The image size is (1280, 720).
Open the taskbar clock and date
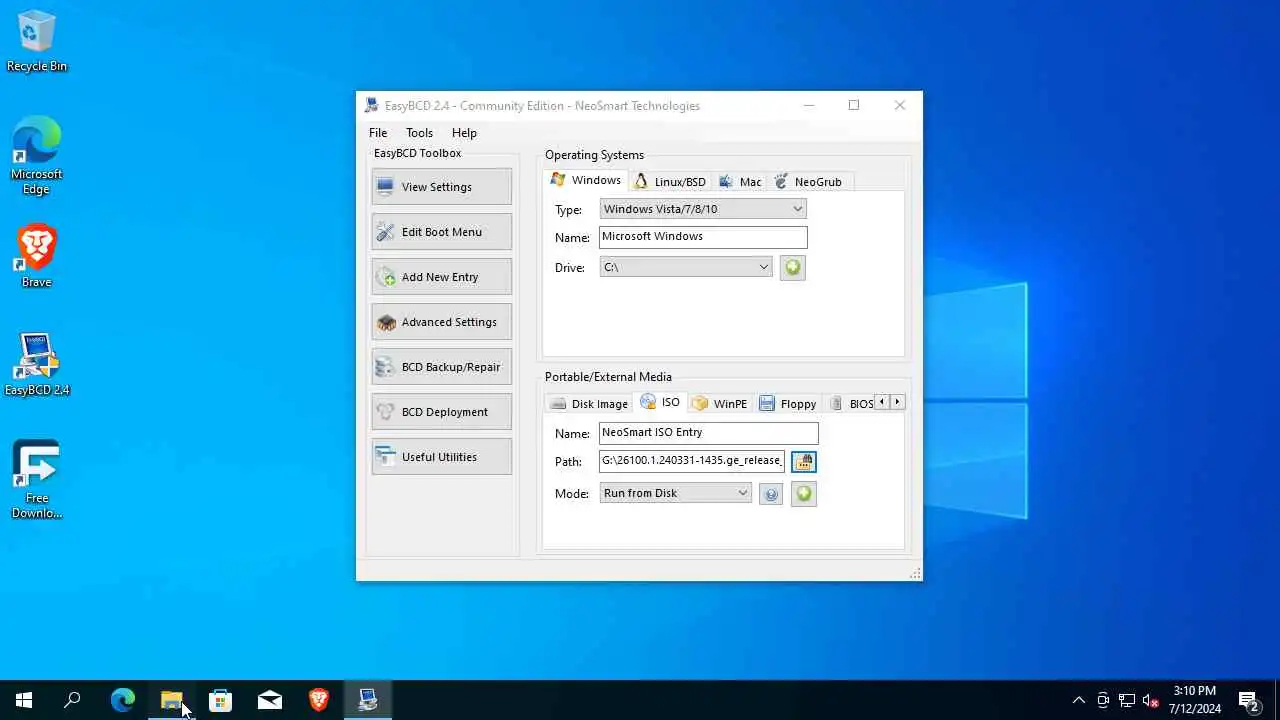(1194, 700)
